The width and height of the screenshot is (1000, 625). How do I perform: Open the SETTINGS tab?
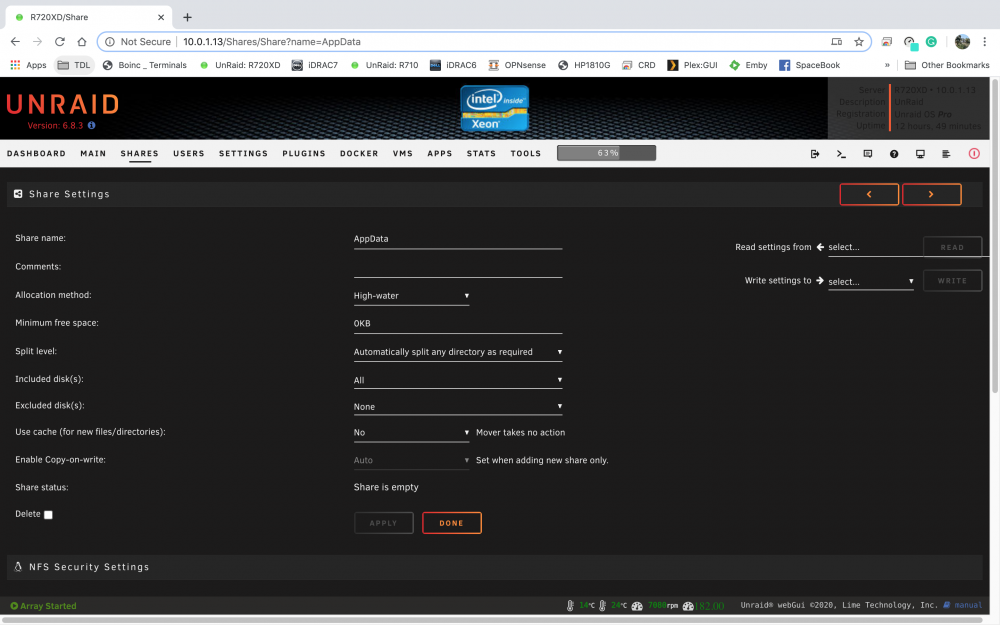243,154
